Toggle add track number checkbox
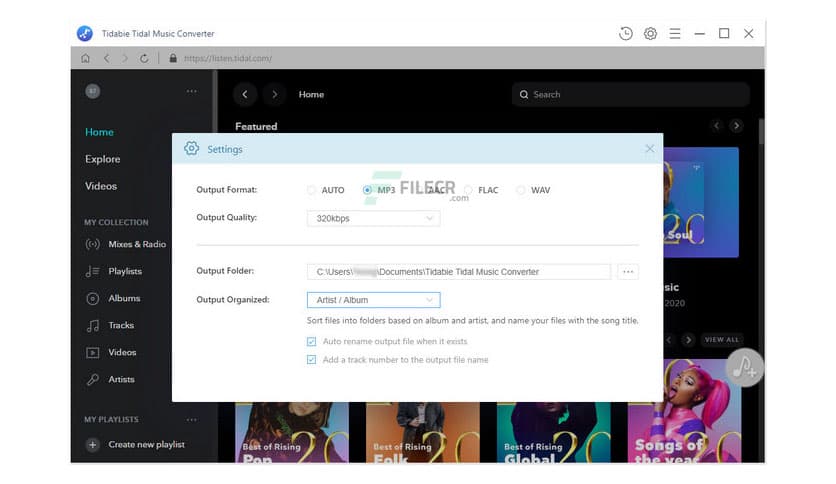The width and height of the screenshot is (836, 484). click(x=311, y=360)
